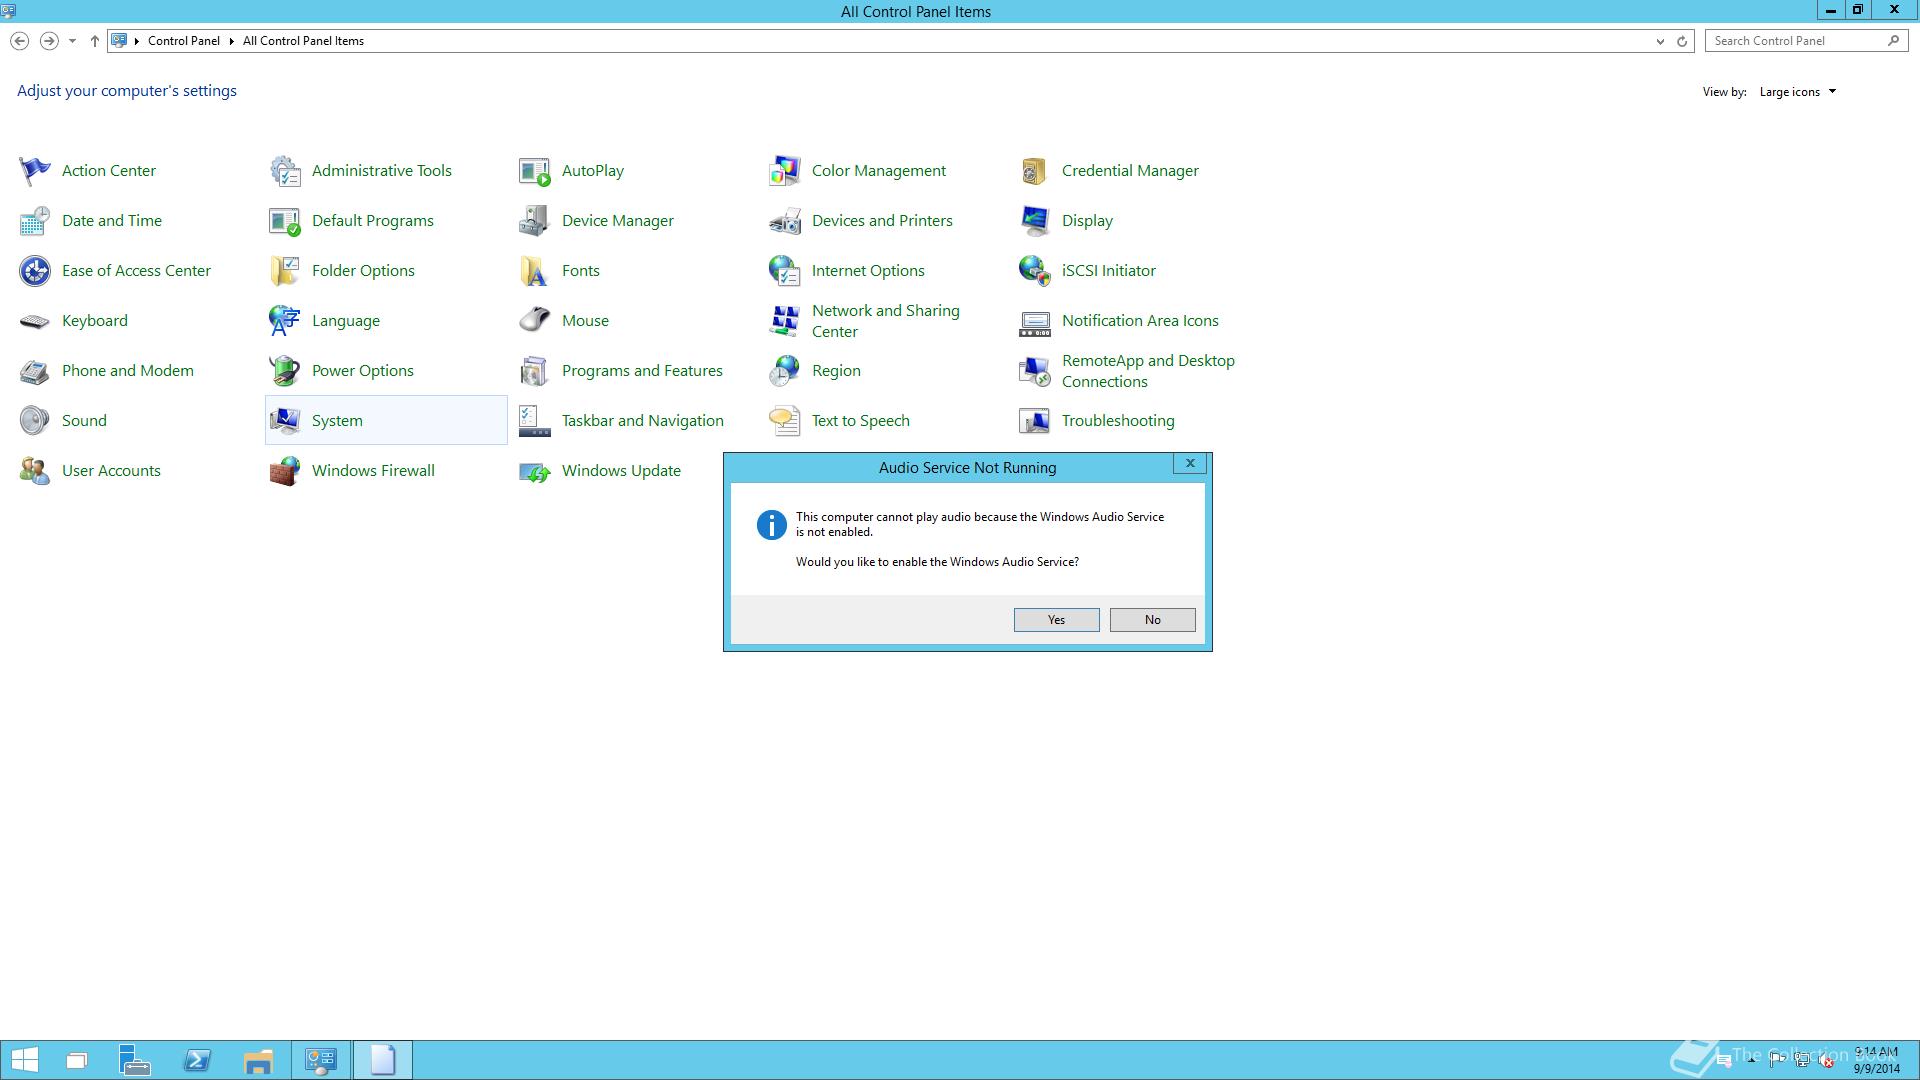Open the iSCSI Initiator icon
This screenshot has width=1920, height=1080.
[1035, 271]
